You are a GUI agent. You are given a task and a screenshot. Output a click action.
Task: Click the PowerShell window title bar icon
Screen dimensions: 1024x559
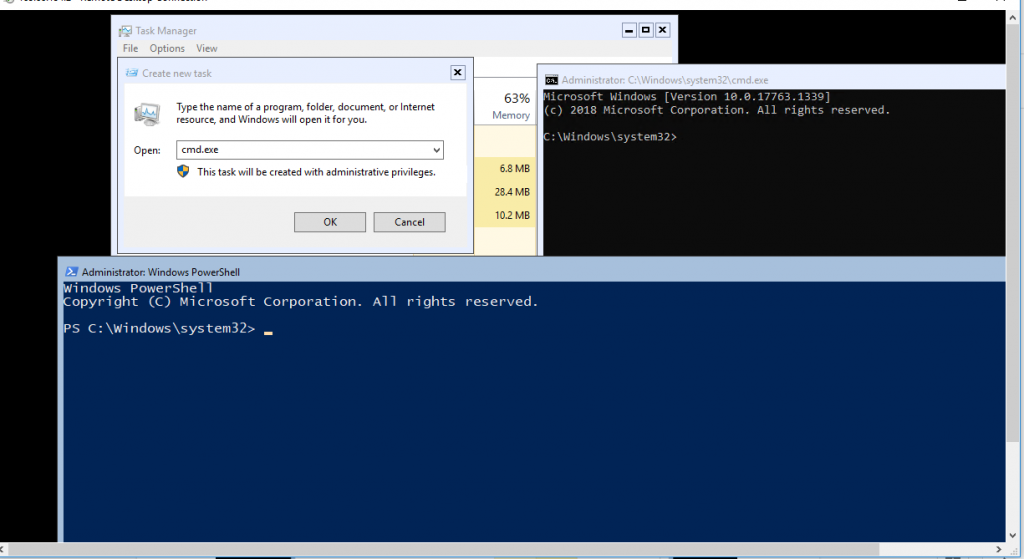(x=71, y=272)
